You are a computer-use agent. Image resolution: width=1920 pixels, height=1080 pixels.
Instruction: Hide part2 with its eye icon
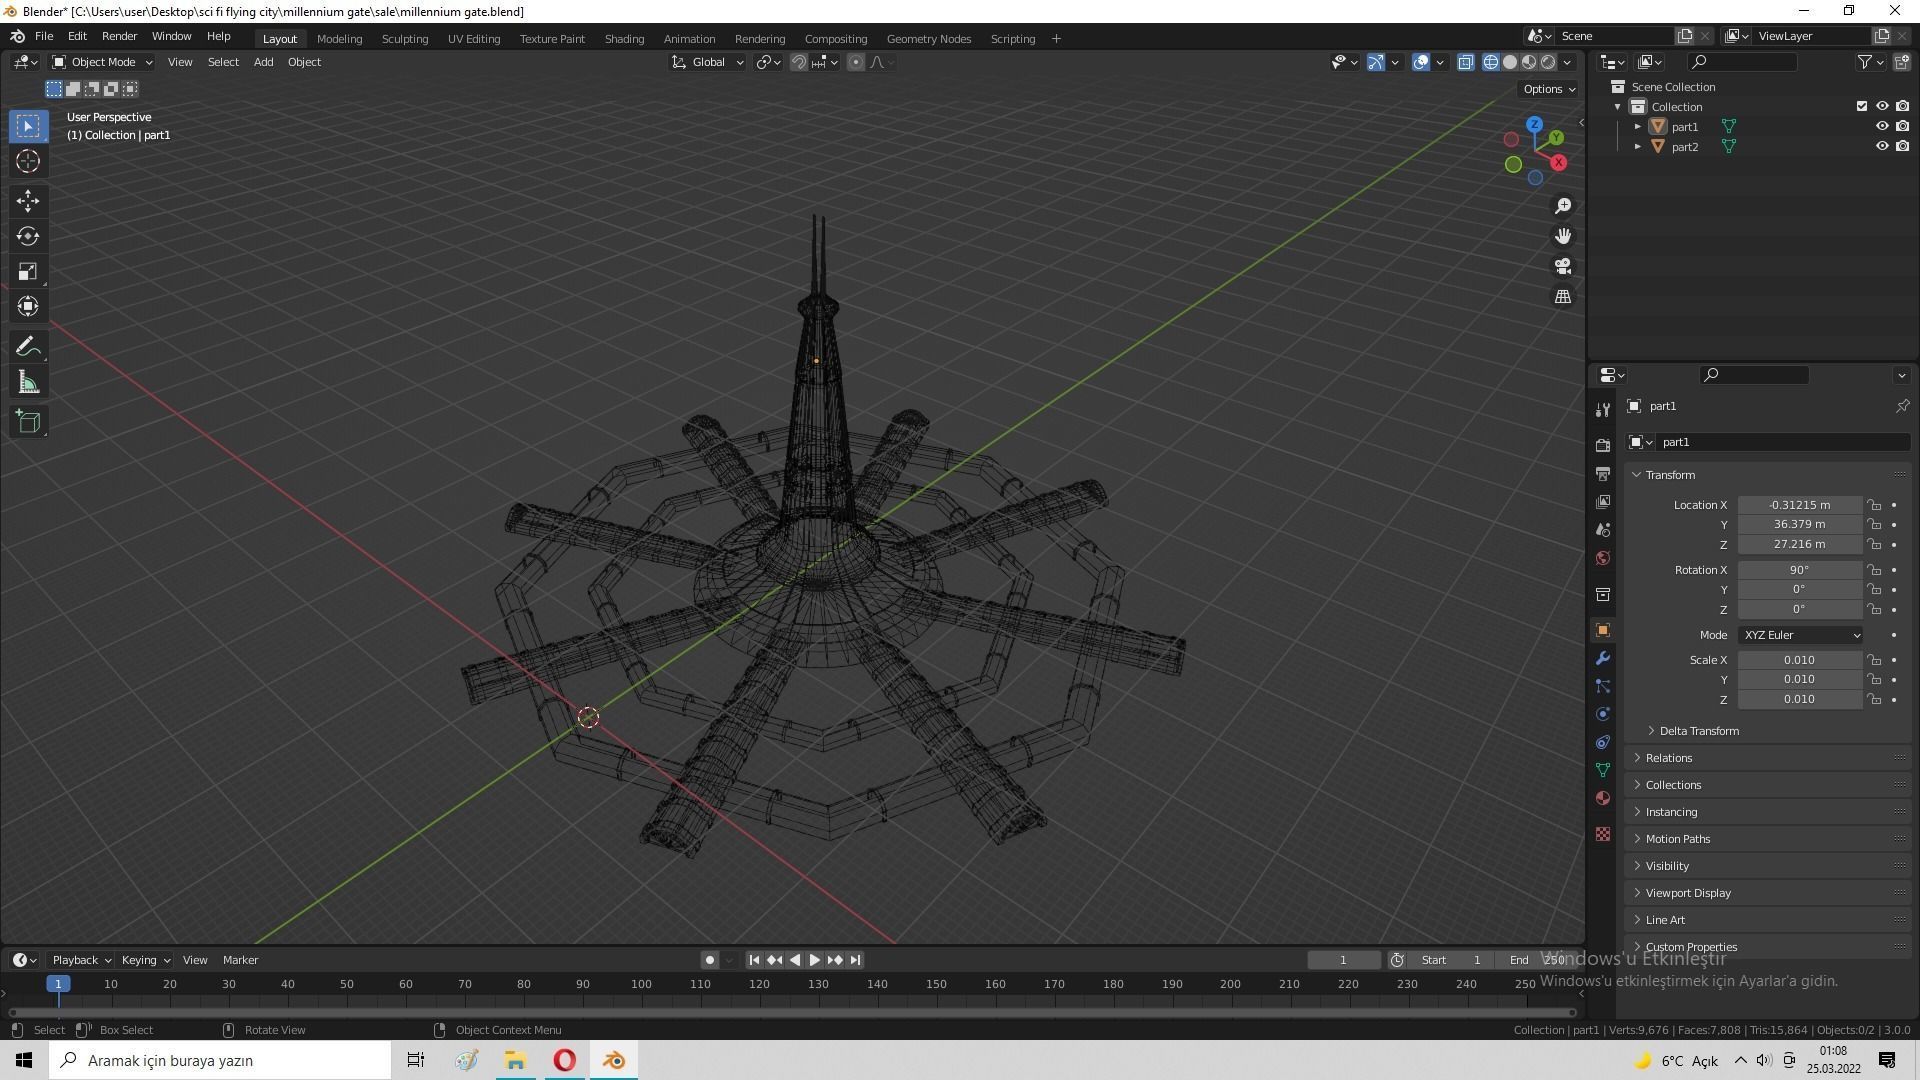[1881, 146]
